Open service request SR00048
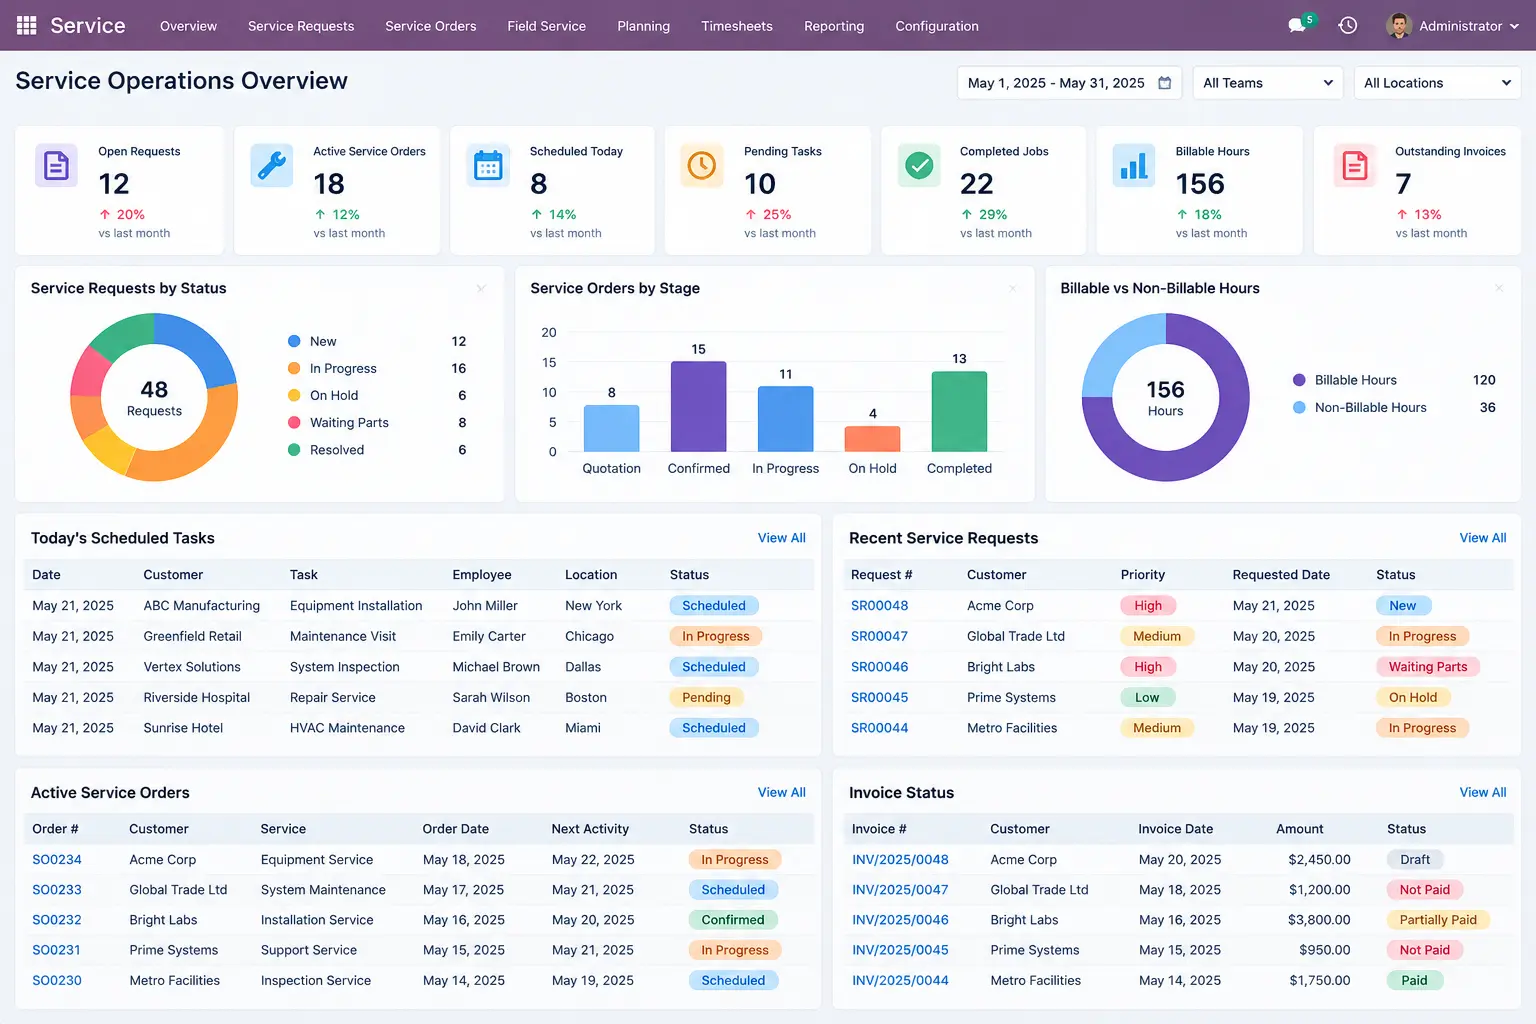This screenshot has width=1536, height=1024. 880,606
